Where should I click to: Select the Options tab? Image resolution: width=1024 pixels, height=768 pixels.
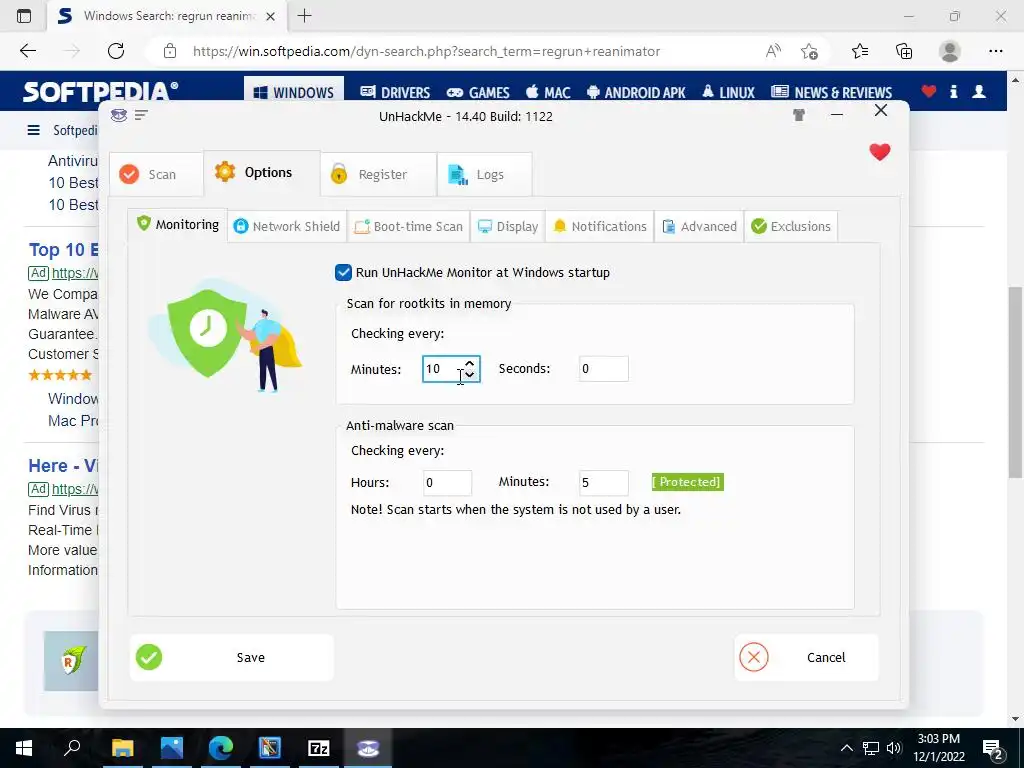[262, 172]
